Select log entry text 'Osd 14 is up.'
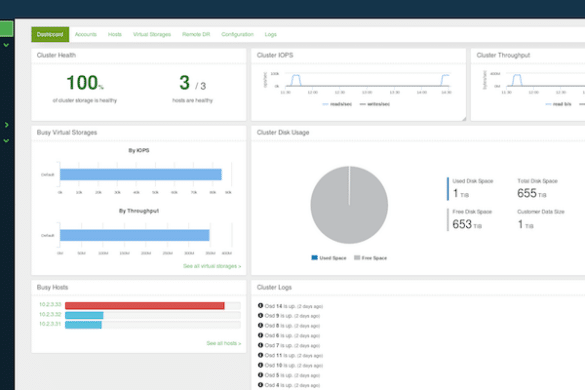 point(280,306)
